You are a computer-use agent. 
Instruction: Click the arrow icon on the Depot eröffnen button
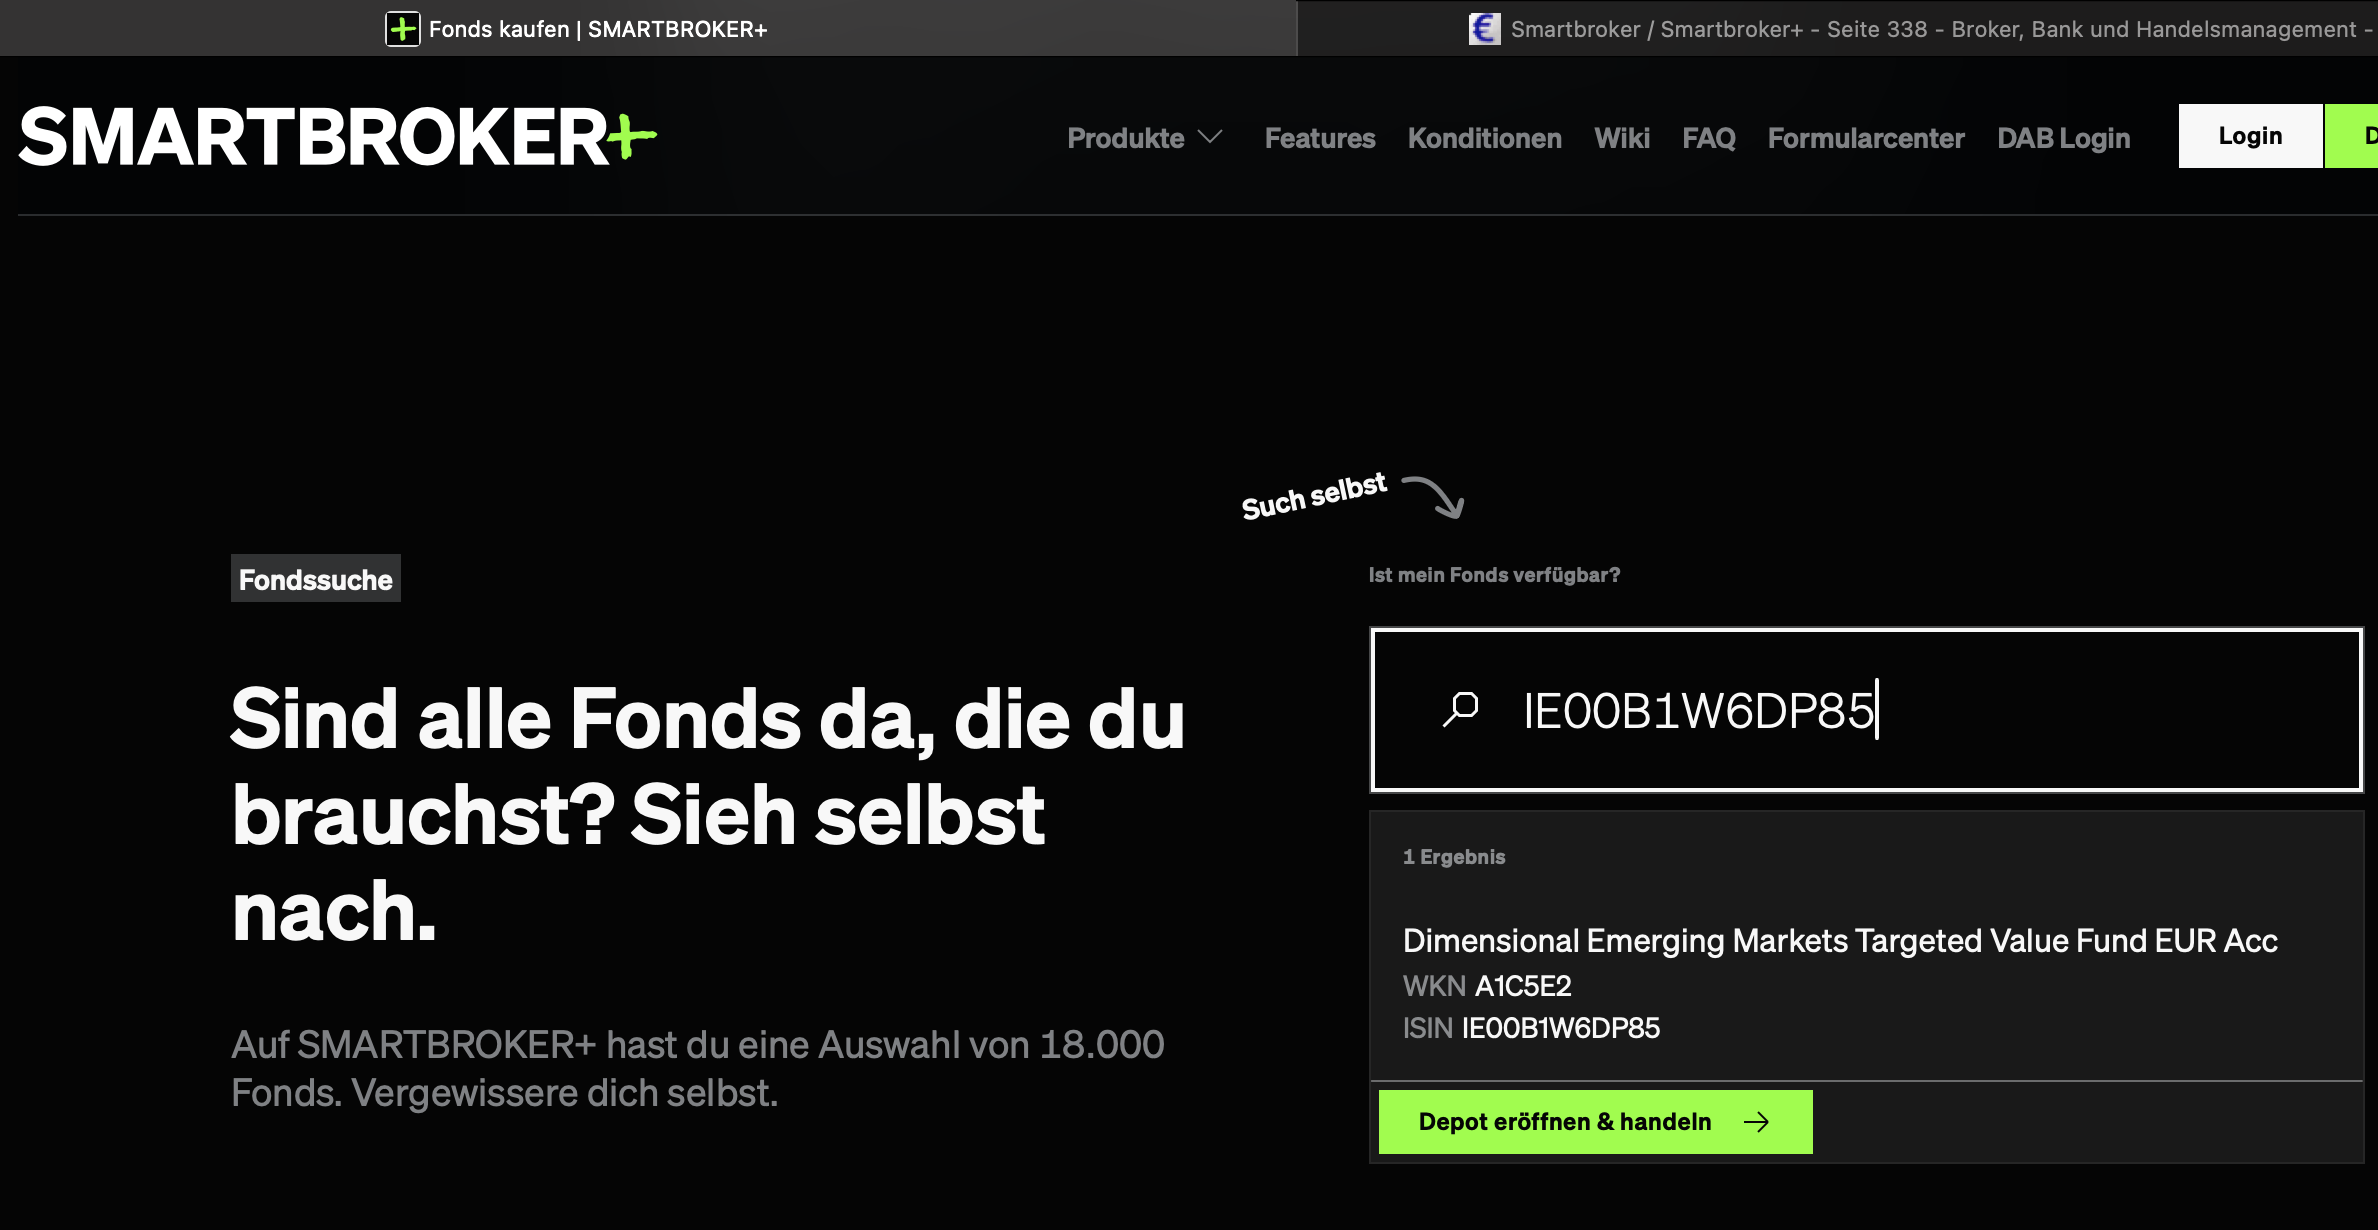[1756, 1122]
